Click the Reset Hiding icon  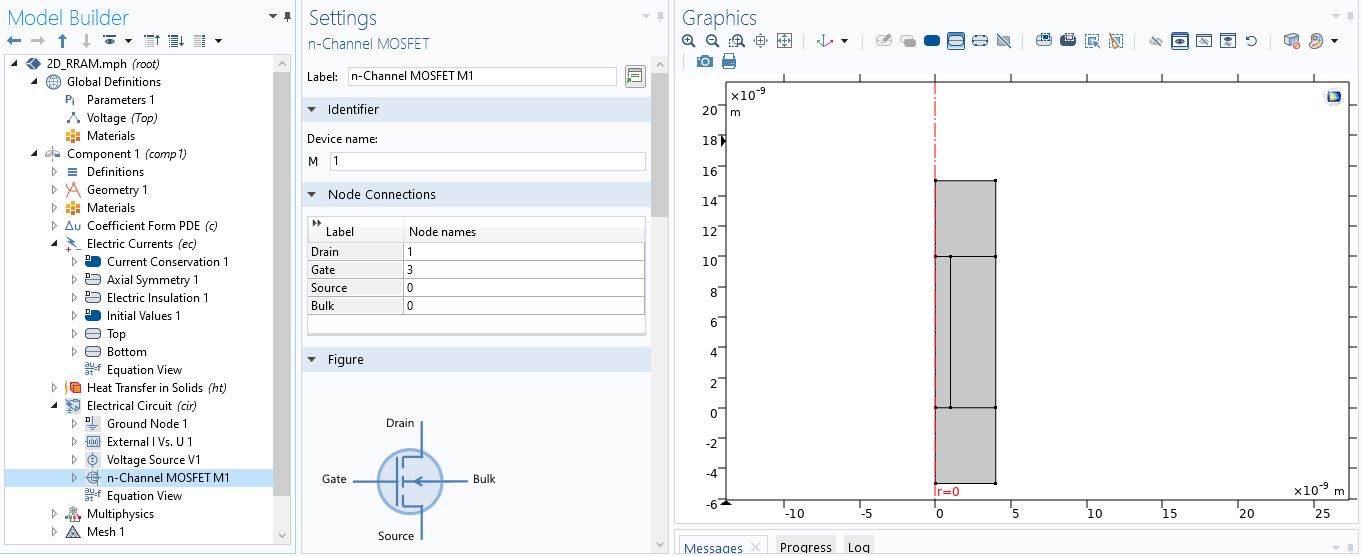[x=1251, y=41]
